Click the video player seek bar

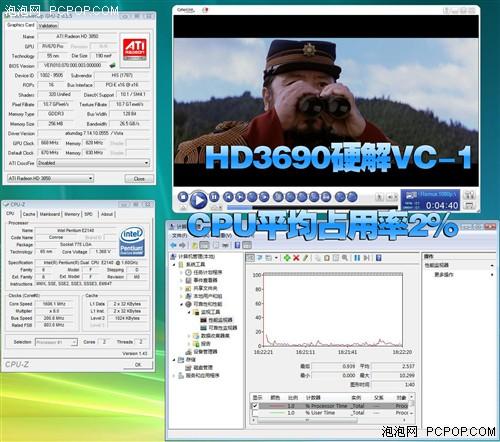coord(312,207)
